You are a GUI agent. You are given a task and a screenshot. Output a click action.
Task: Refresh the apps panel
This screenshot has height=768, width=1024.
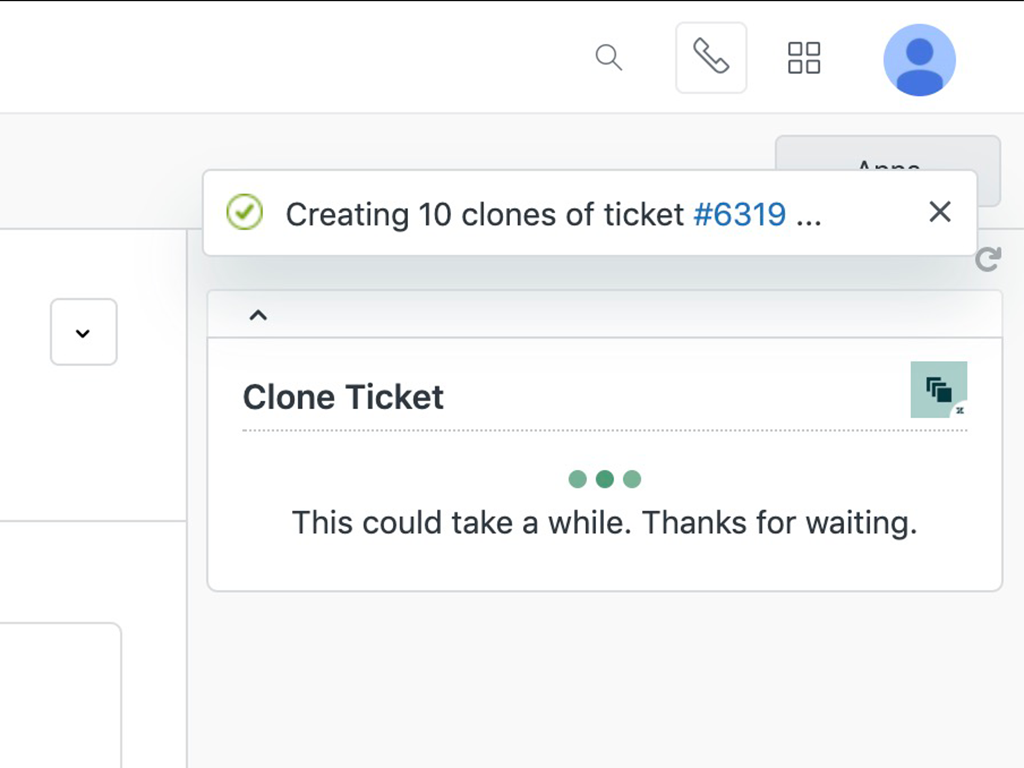point(988,260)
